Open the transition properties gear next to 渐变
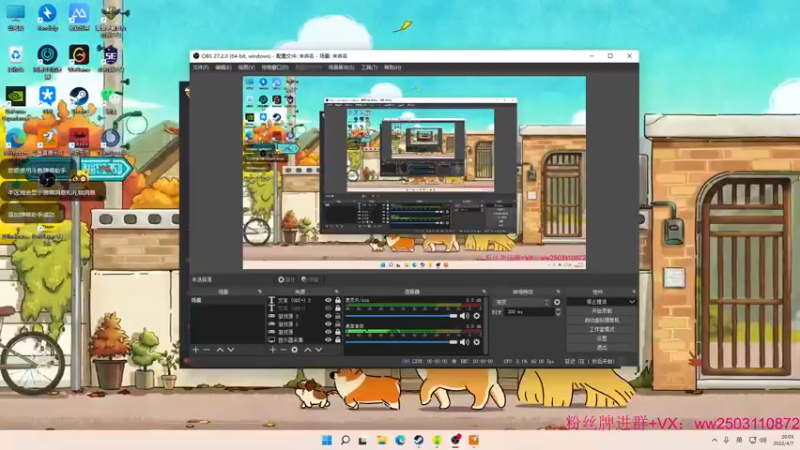This screenshot has height=450, width=800. (557, 302)
